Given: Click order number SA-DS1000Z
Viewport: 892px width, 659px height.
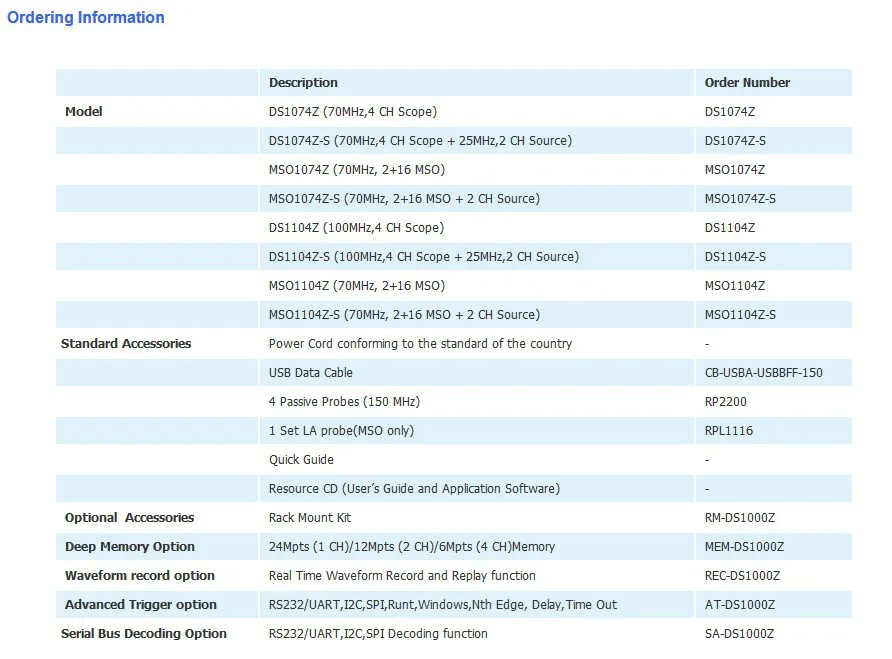Looking at the screenshot, I should 739,634.
